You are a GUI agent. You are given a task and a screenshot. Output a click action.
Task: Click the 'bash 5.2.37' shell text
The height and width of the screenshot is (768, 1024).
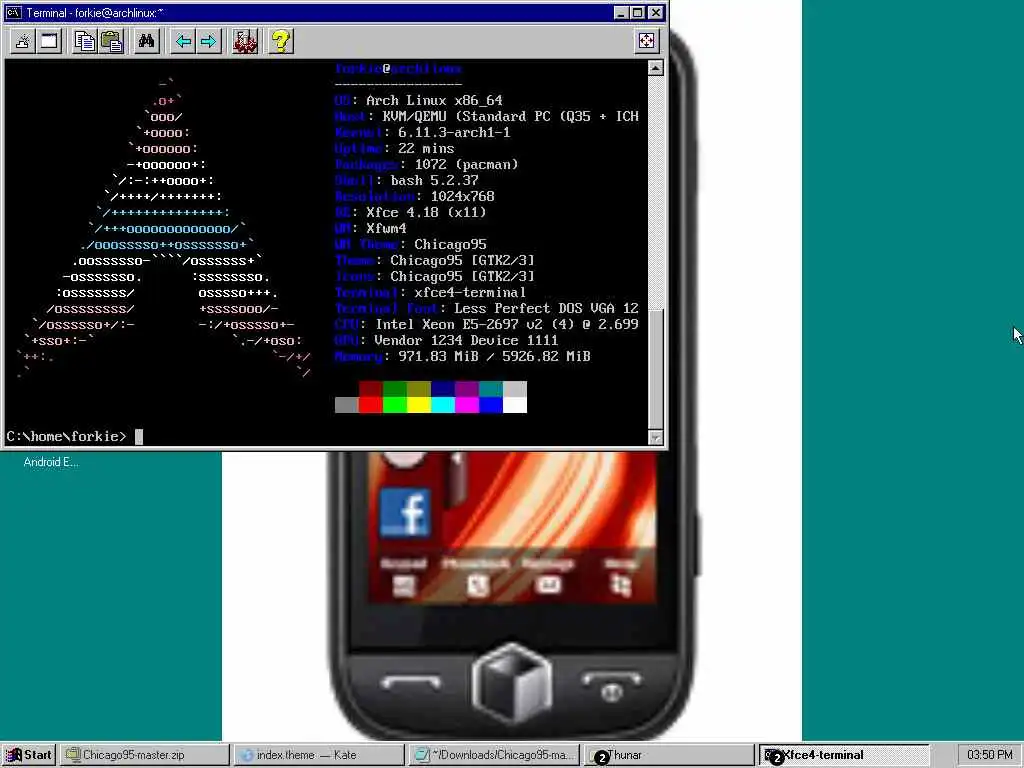click(x=434, y=180)
